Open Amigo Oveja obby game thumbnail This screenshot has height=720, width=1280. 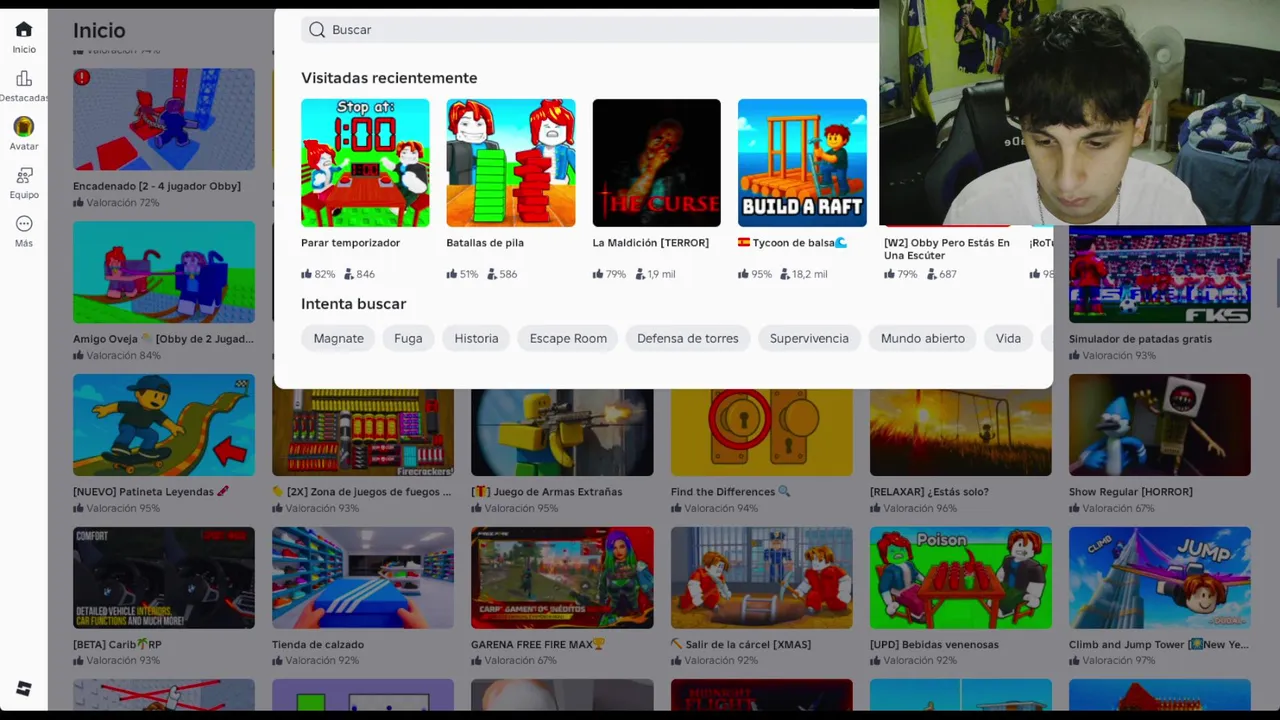point(164,272)
